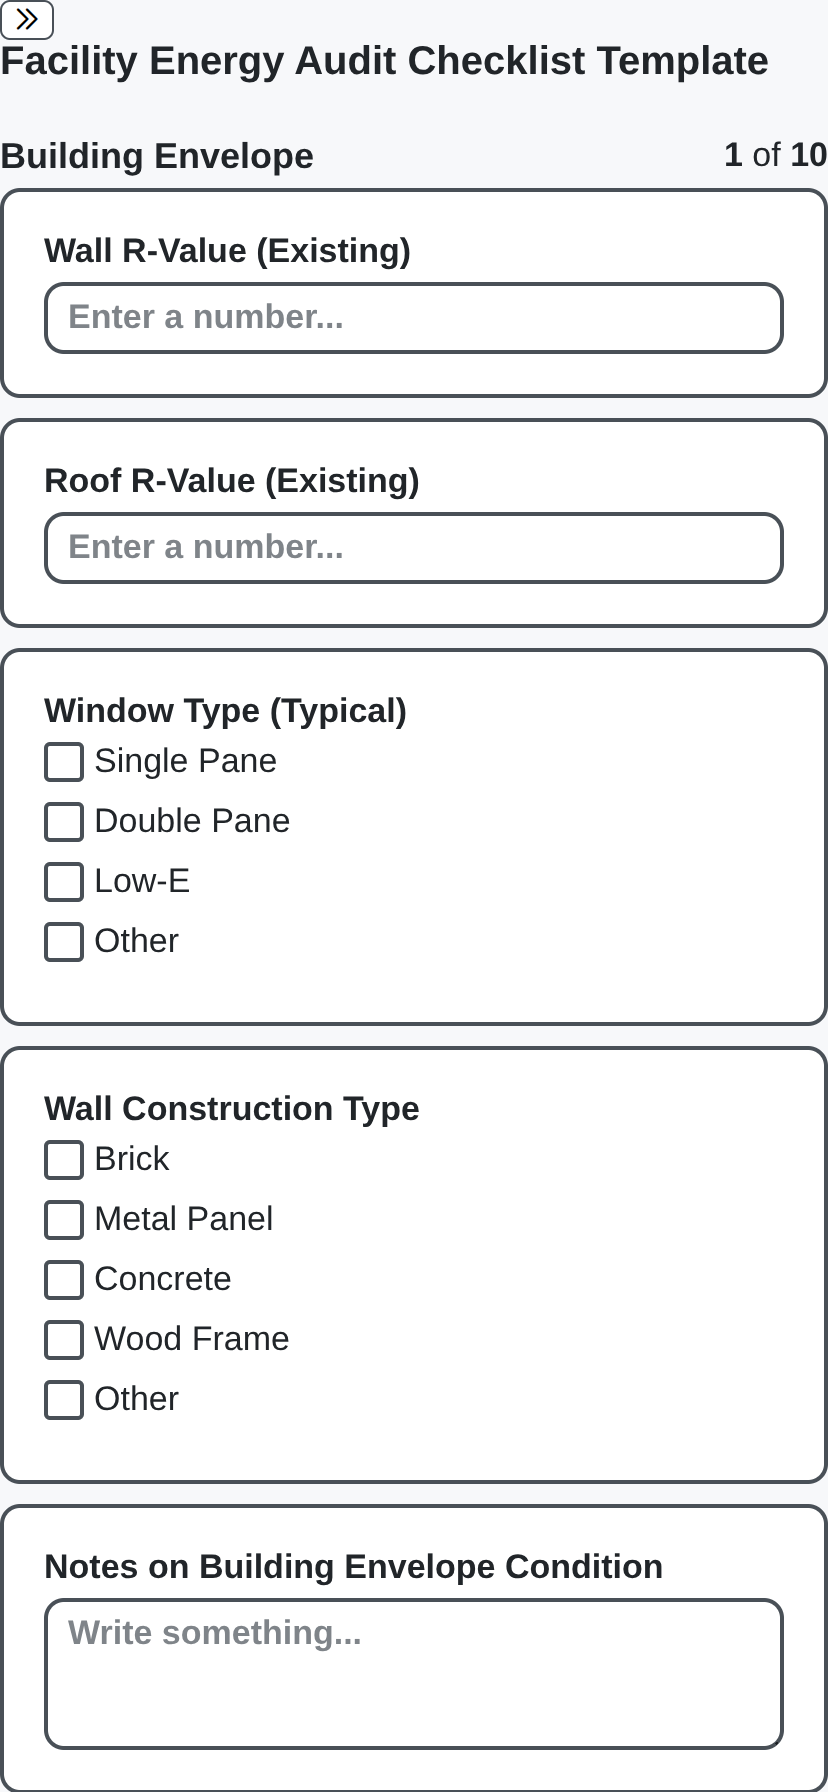Check Other under Window Type
Image resolution: width=828 pixels, height=1792 pixels.
[63, 941]
